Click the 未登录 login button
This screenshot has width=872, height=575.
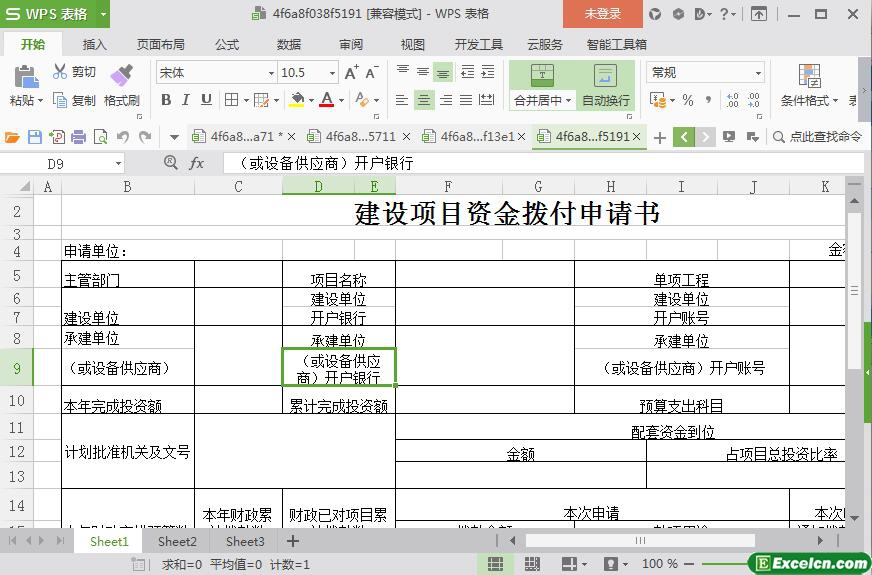(x=603, y=14)
